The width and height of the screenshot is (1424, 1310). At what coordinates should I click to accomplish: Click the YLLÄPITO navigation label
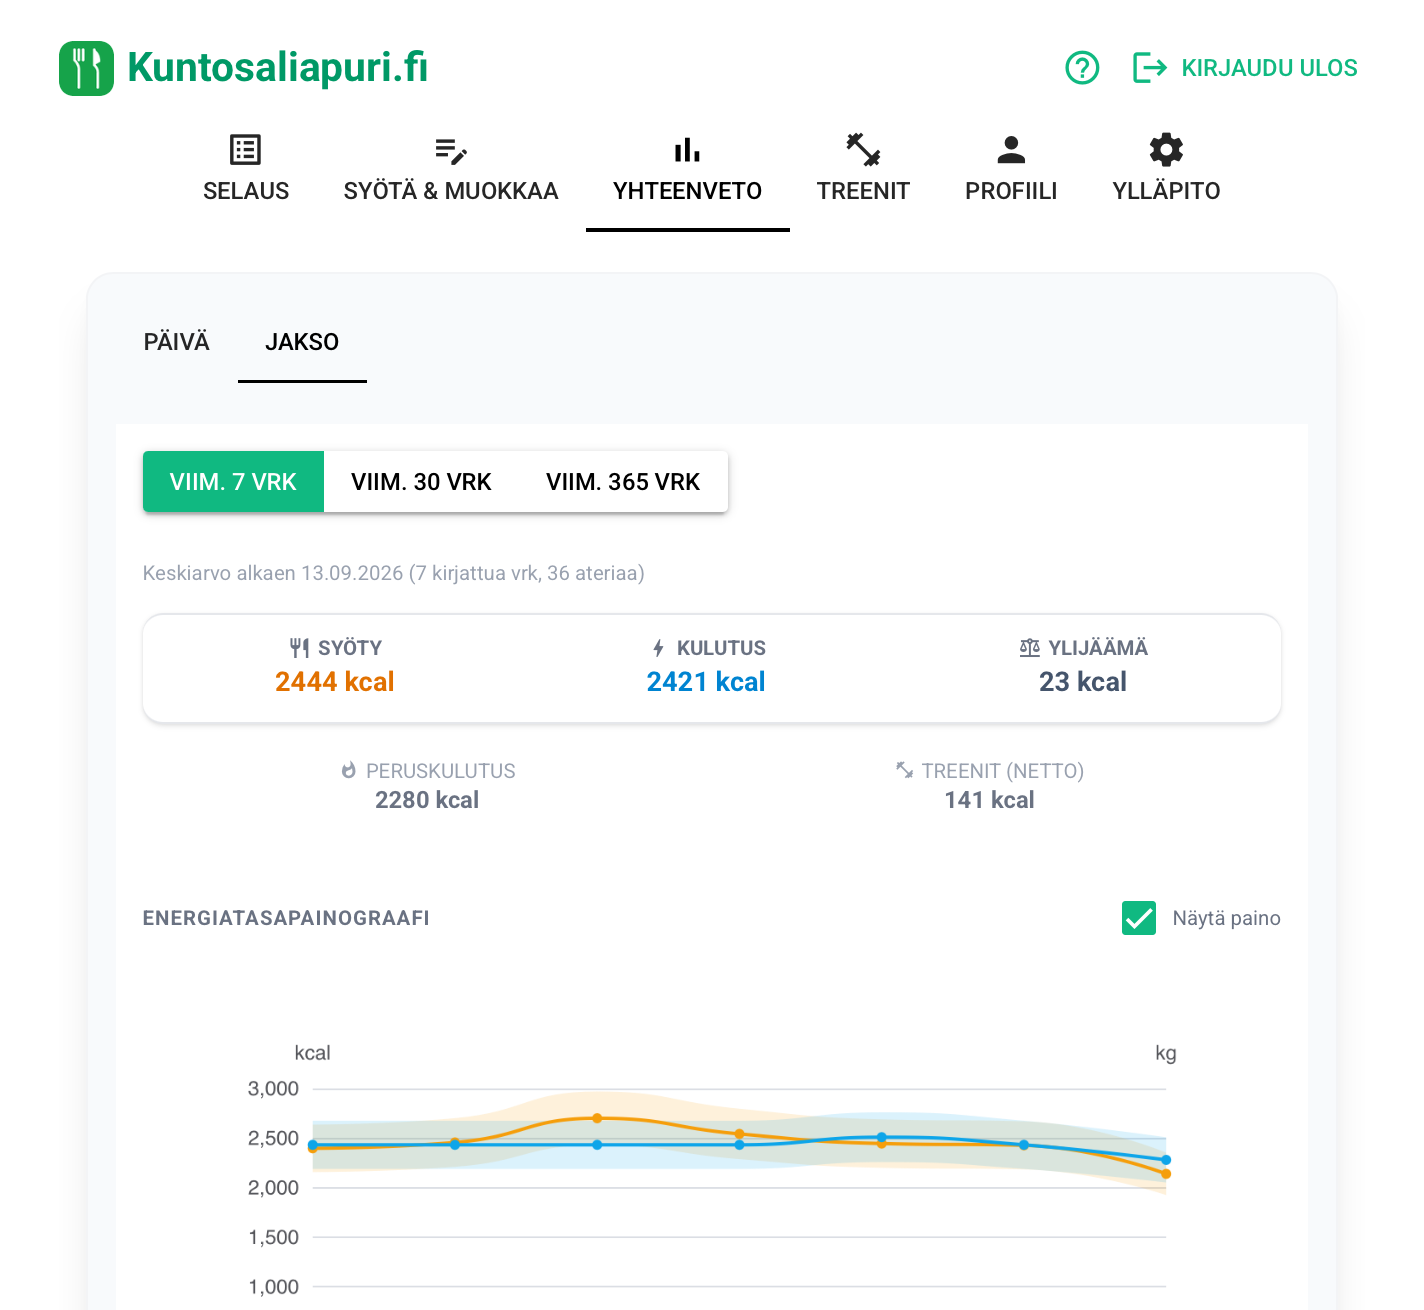(x=1166, y=191)
